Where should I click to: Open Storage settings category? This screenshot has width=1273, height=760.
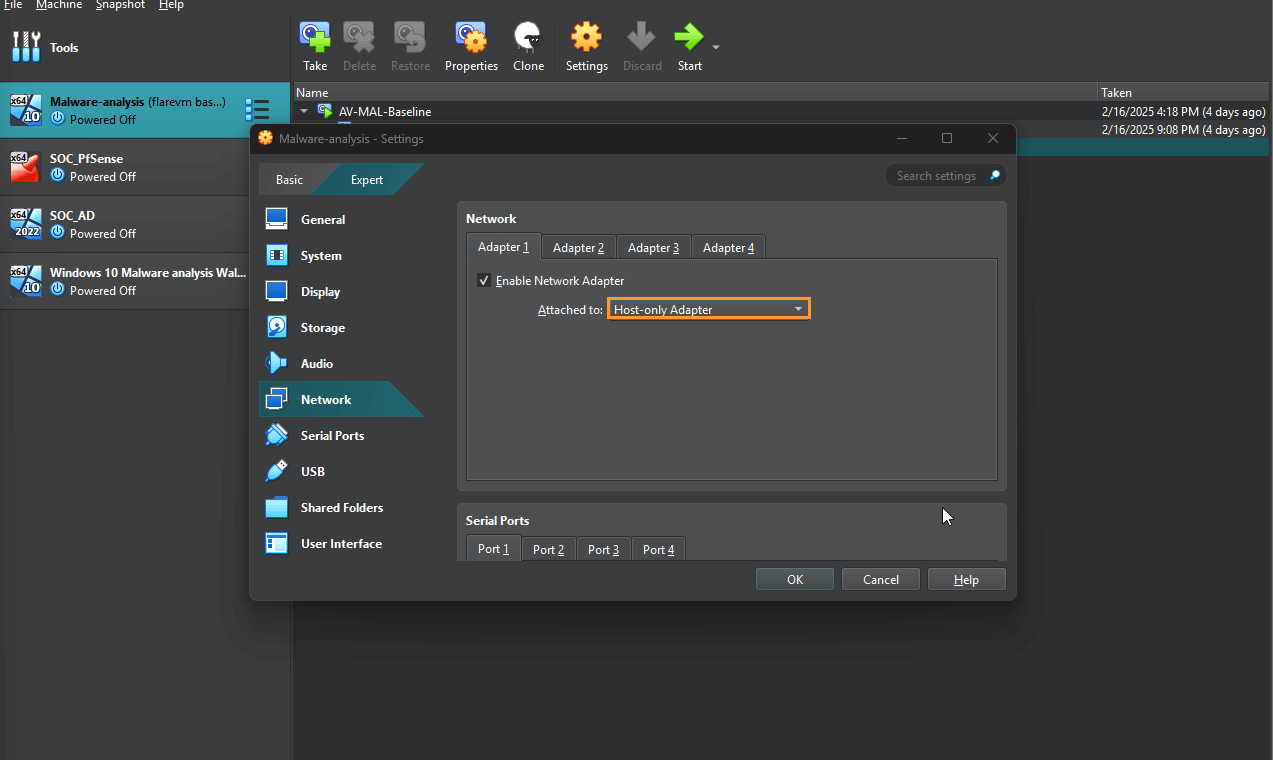pos(340,327)
